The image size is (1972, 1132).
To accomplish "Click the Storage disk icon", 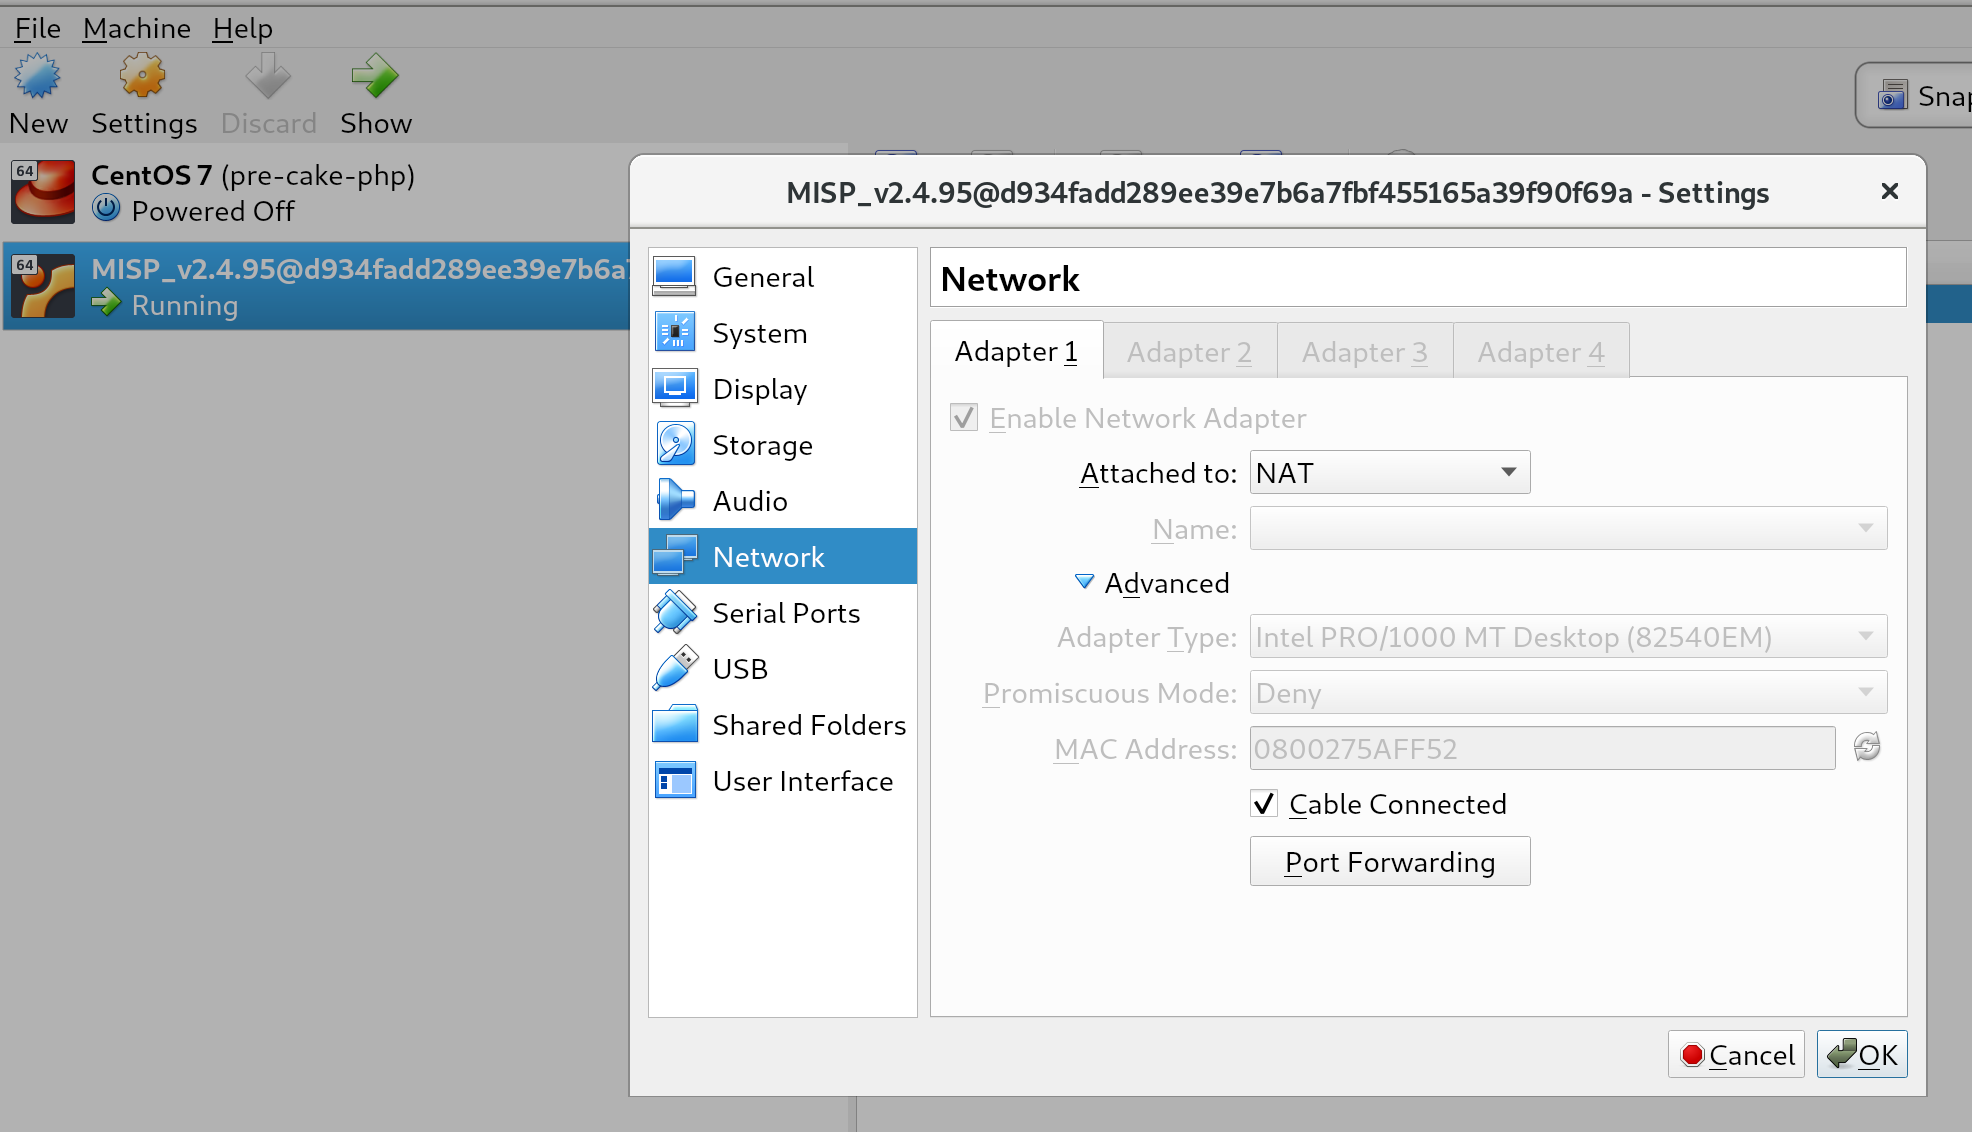I will [x=675, y=444].
